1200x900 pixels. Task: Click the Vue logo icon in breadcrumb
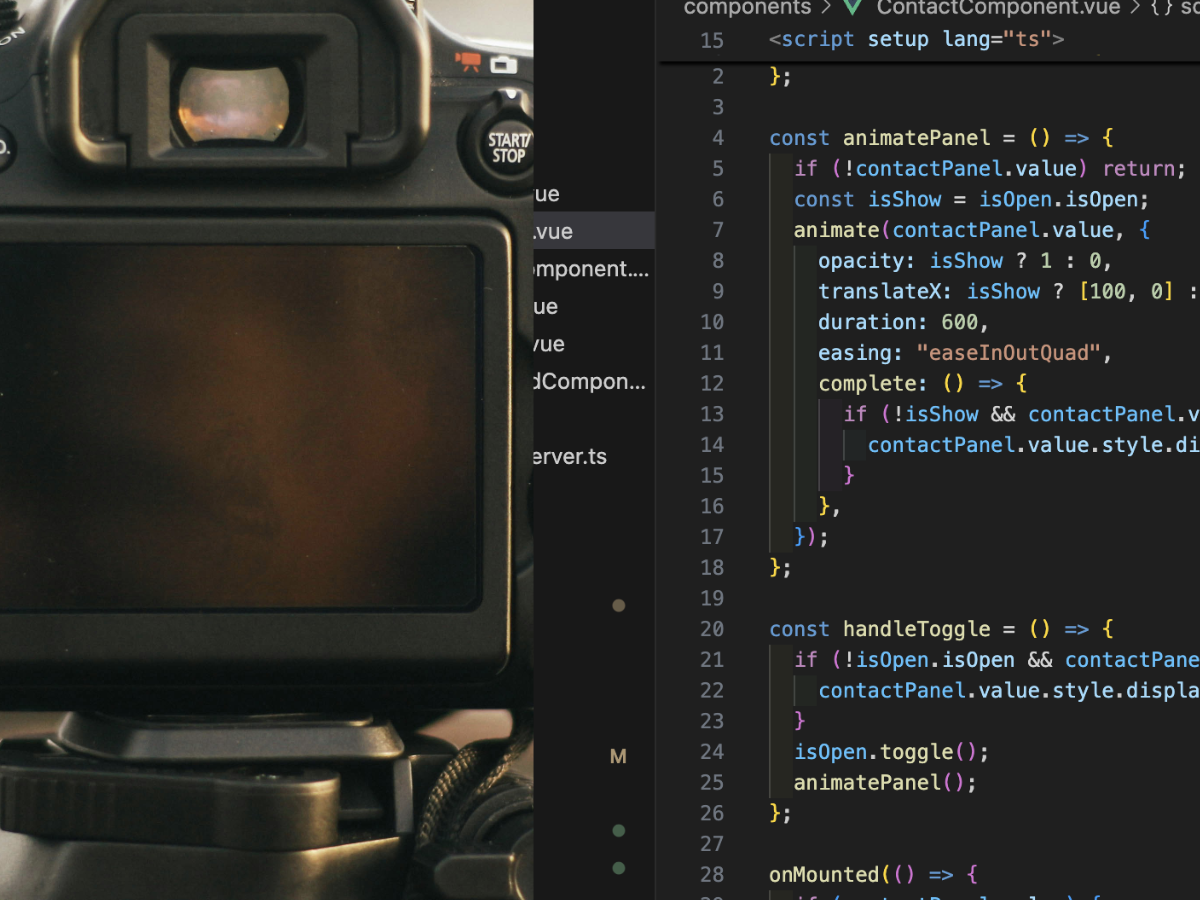pos(852,8)
